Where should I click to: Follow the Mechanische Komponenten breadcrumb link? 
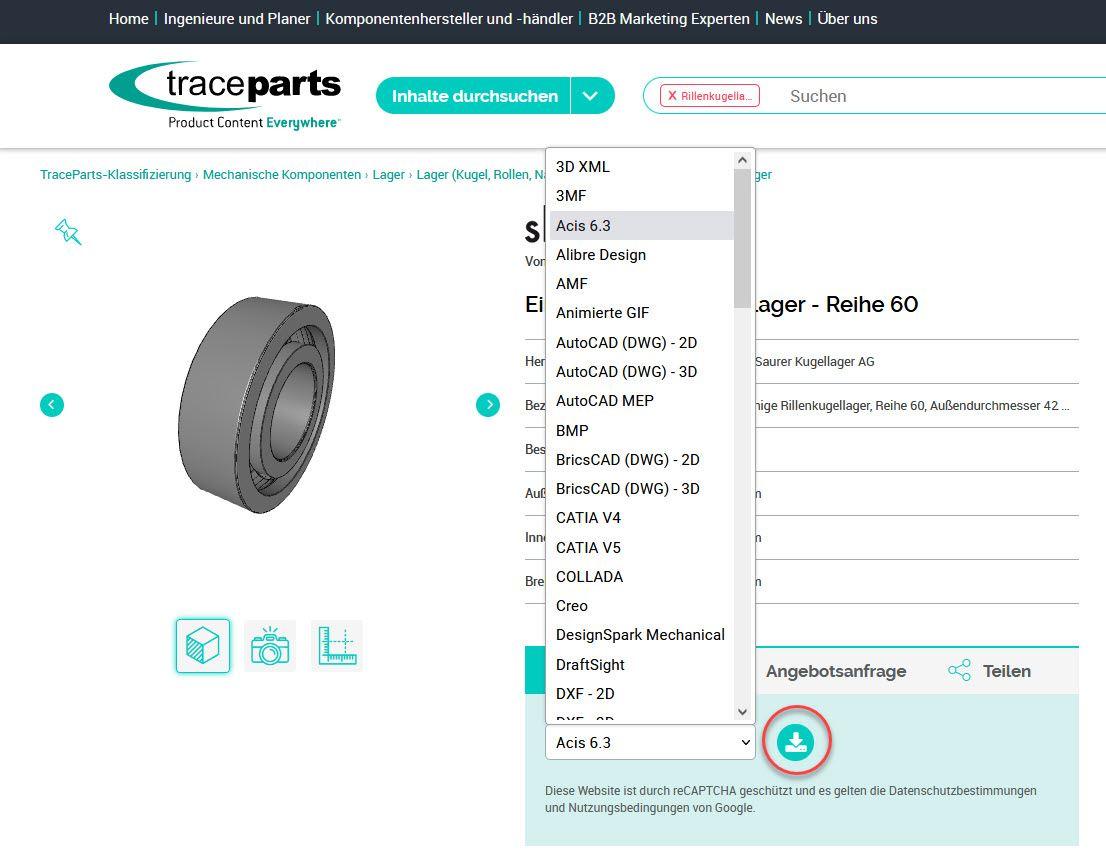(x=281, y=175)
